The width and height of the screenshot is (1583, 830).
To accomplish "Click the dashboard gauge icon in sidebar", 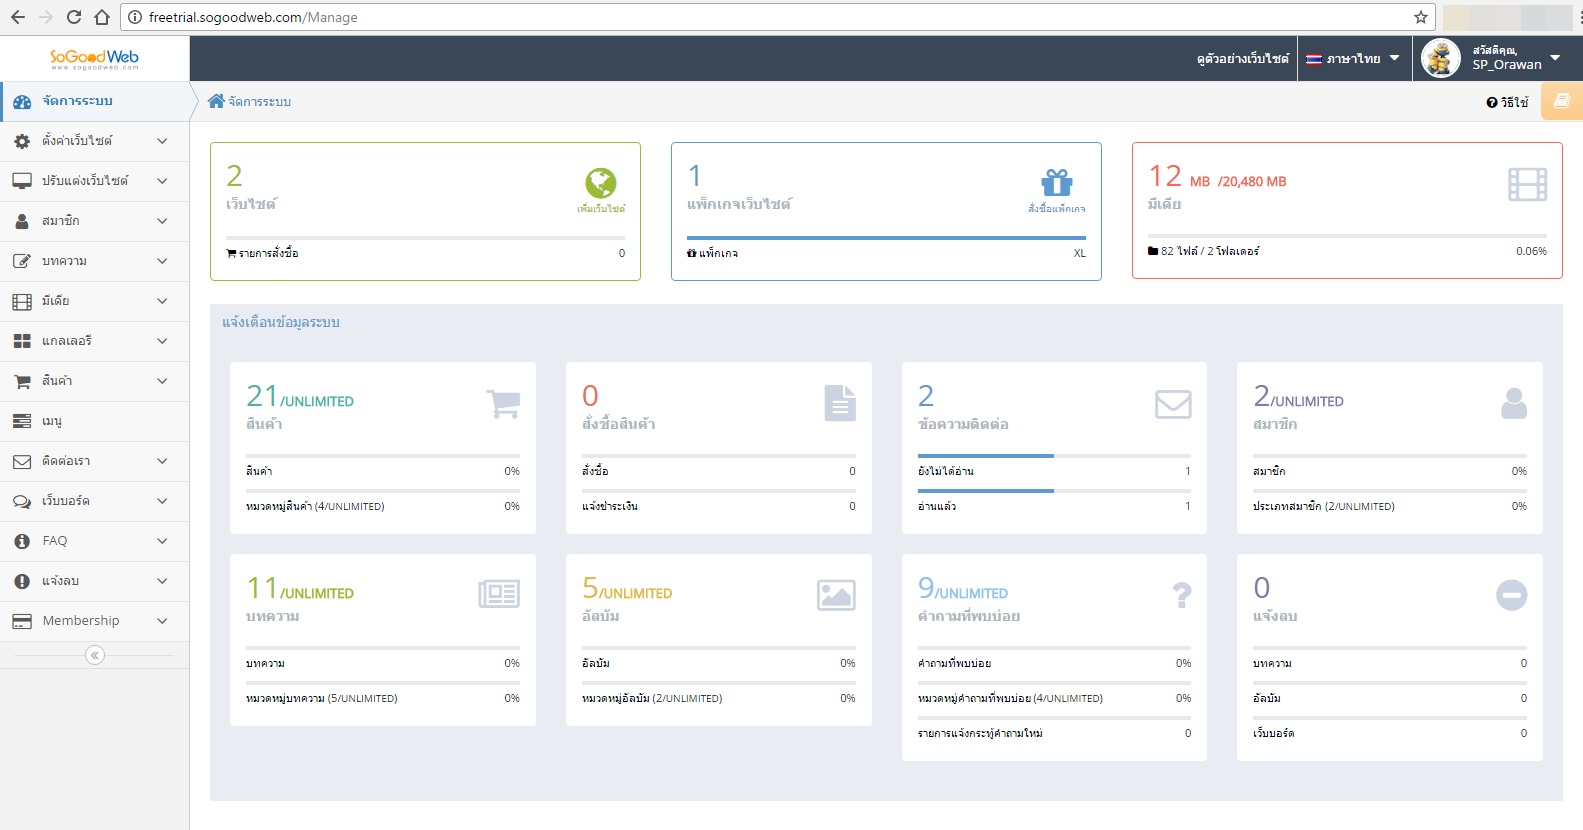I will (22, 101).
